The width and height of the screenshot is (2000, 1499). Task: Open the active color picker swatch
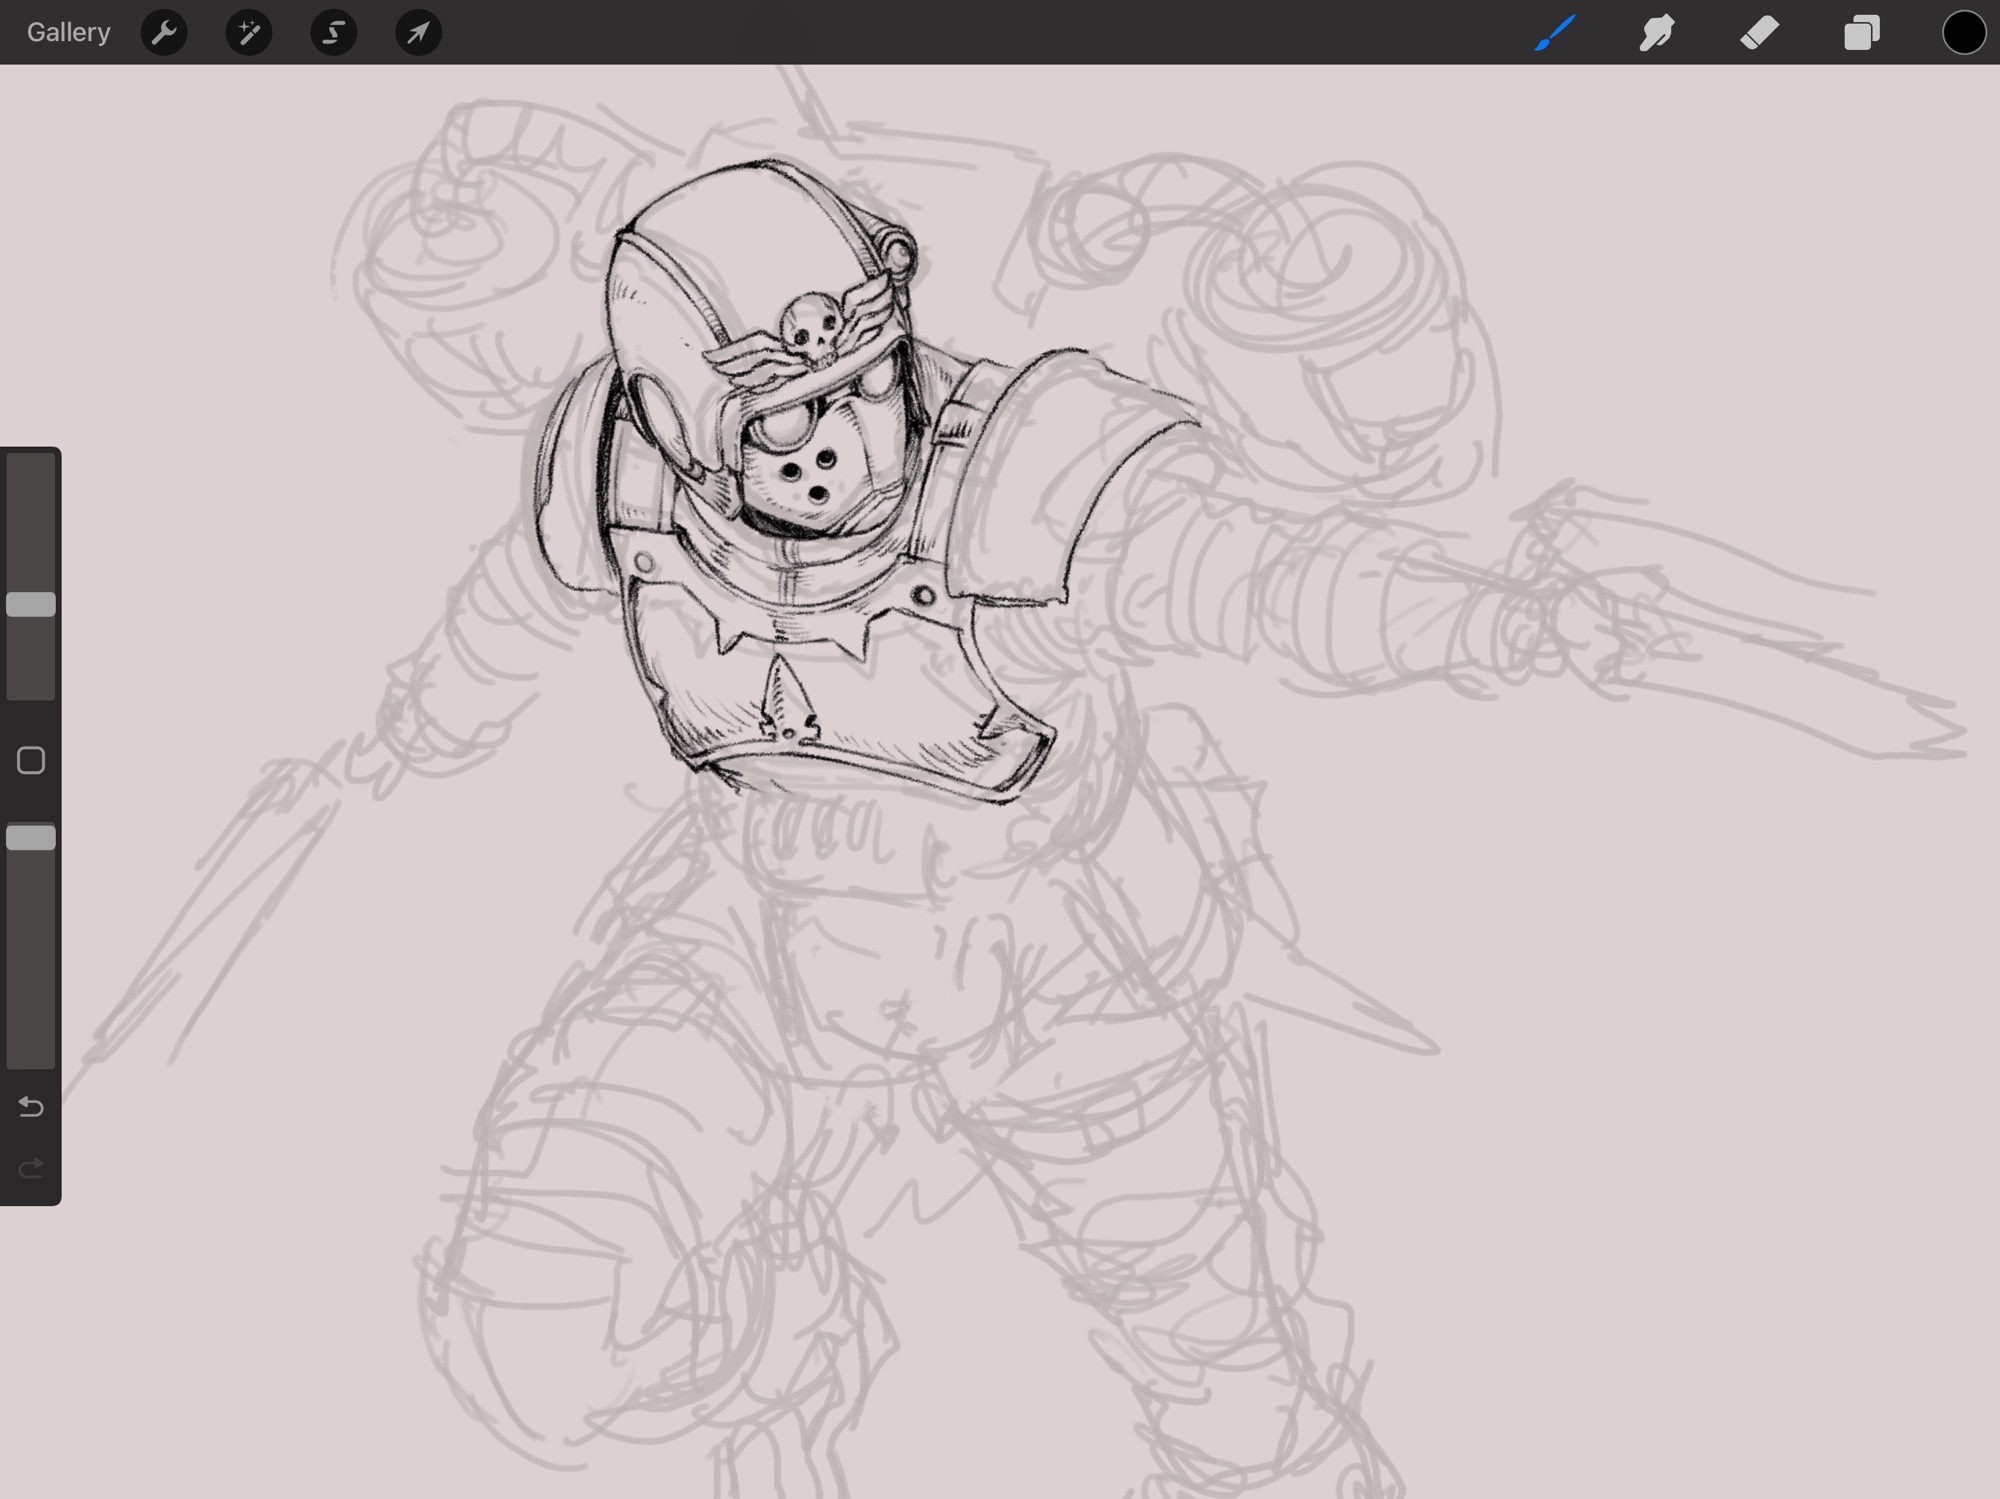(x=1964, y=32)
